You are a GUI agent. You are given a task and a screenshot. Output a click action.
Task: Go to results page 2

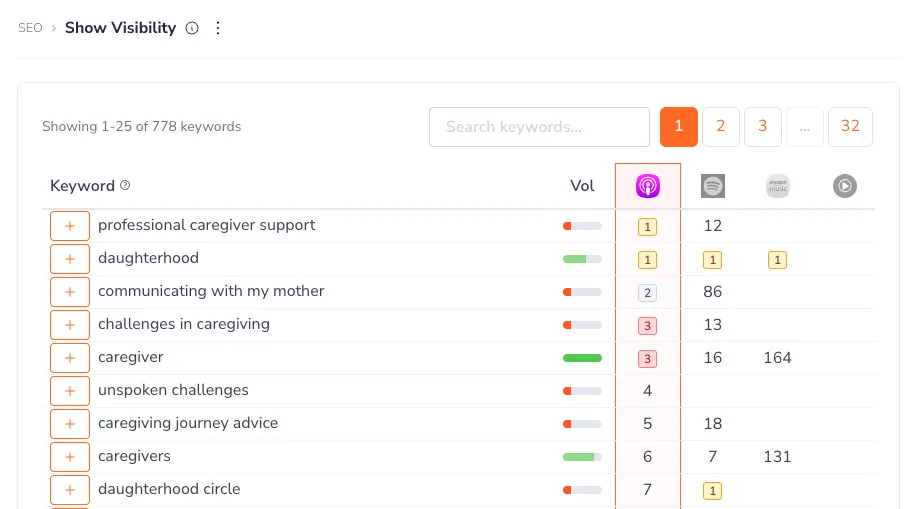pos(721,127)
